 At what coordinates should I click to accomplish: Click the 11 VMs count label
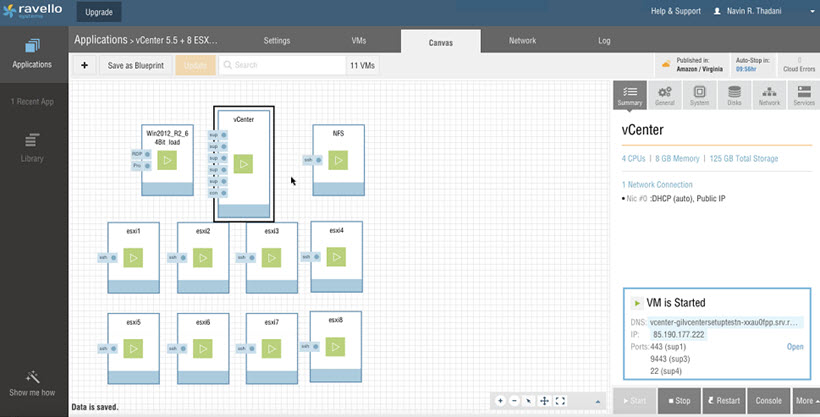[362, 65]
